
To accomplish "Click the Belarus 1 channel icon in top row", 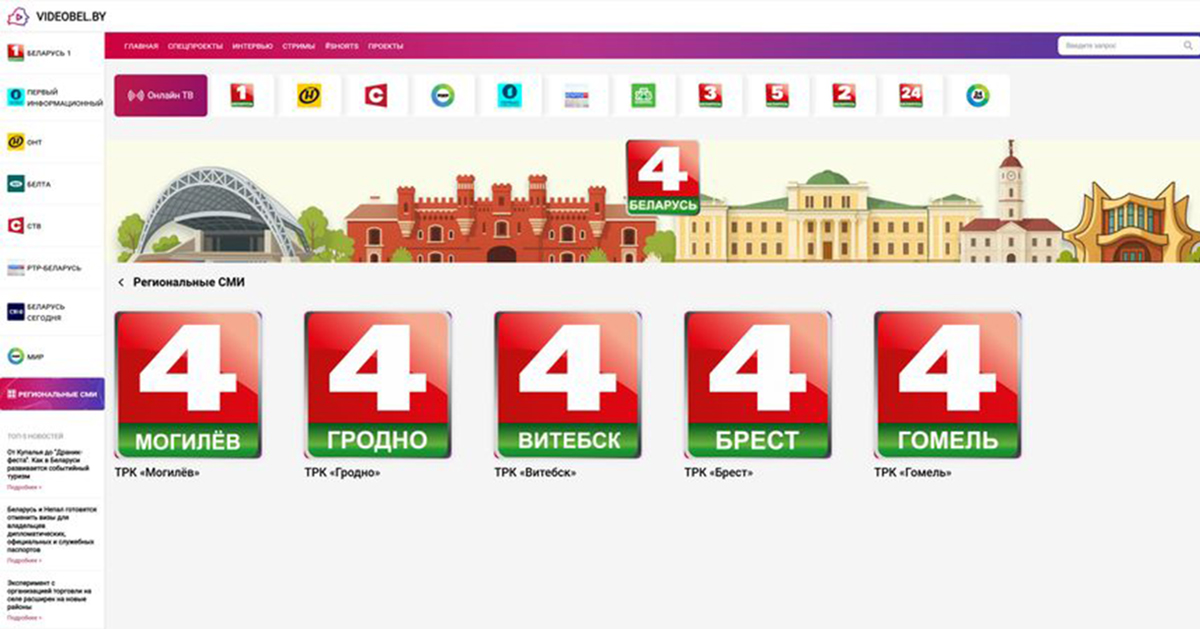I will pyautogui.click(x=242, y=96).
